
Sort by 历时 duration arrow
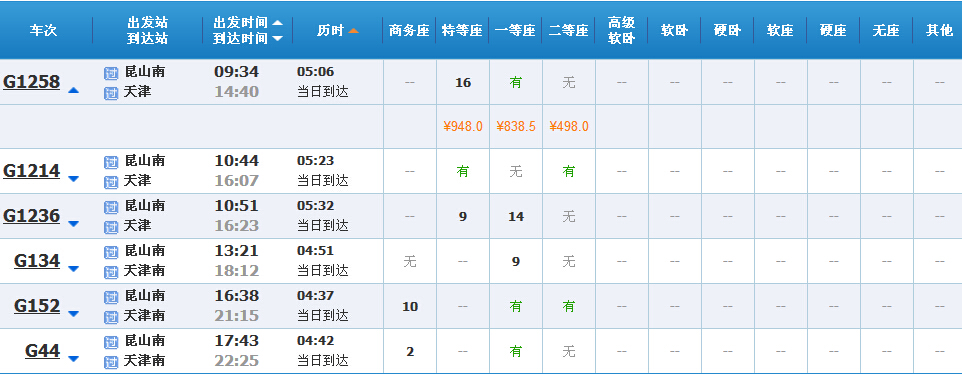[353, 31]
